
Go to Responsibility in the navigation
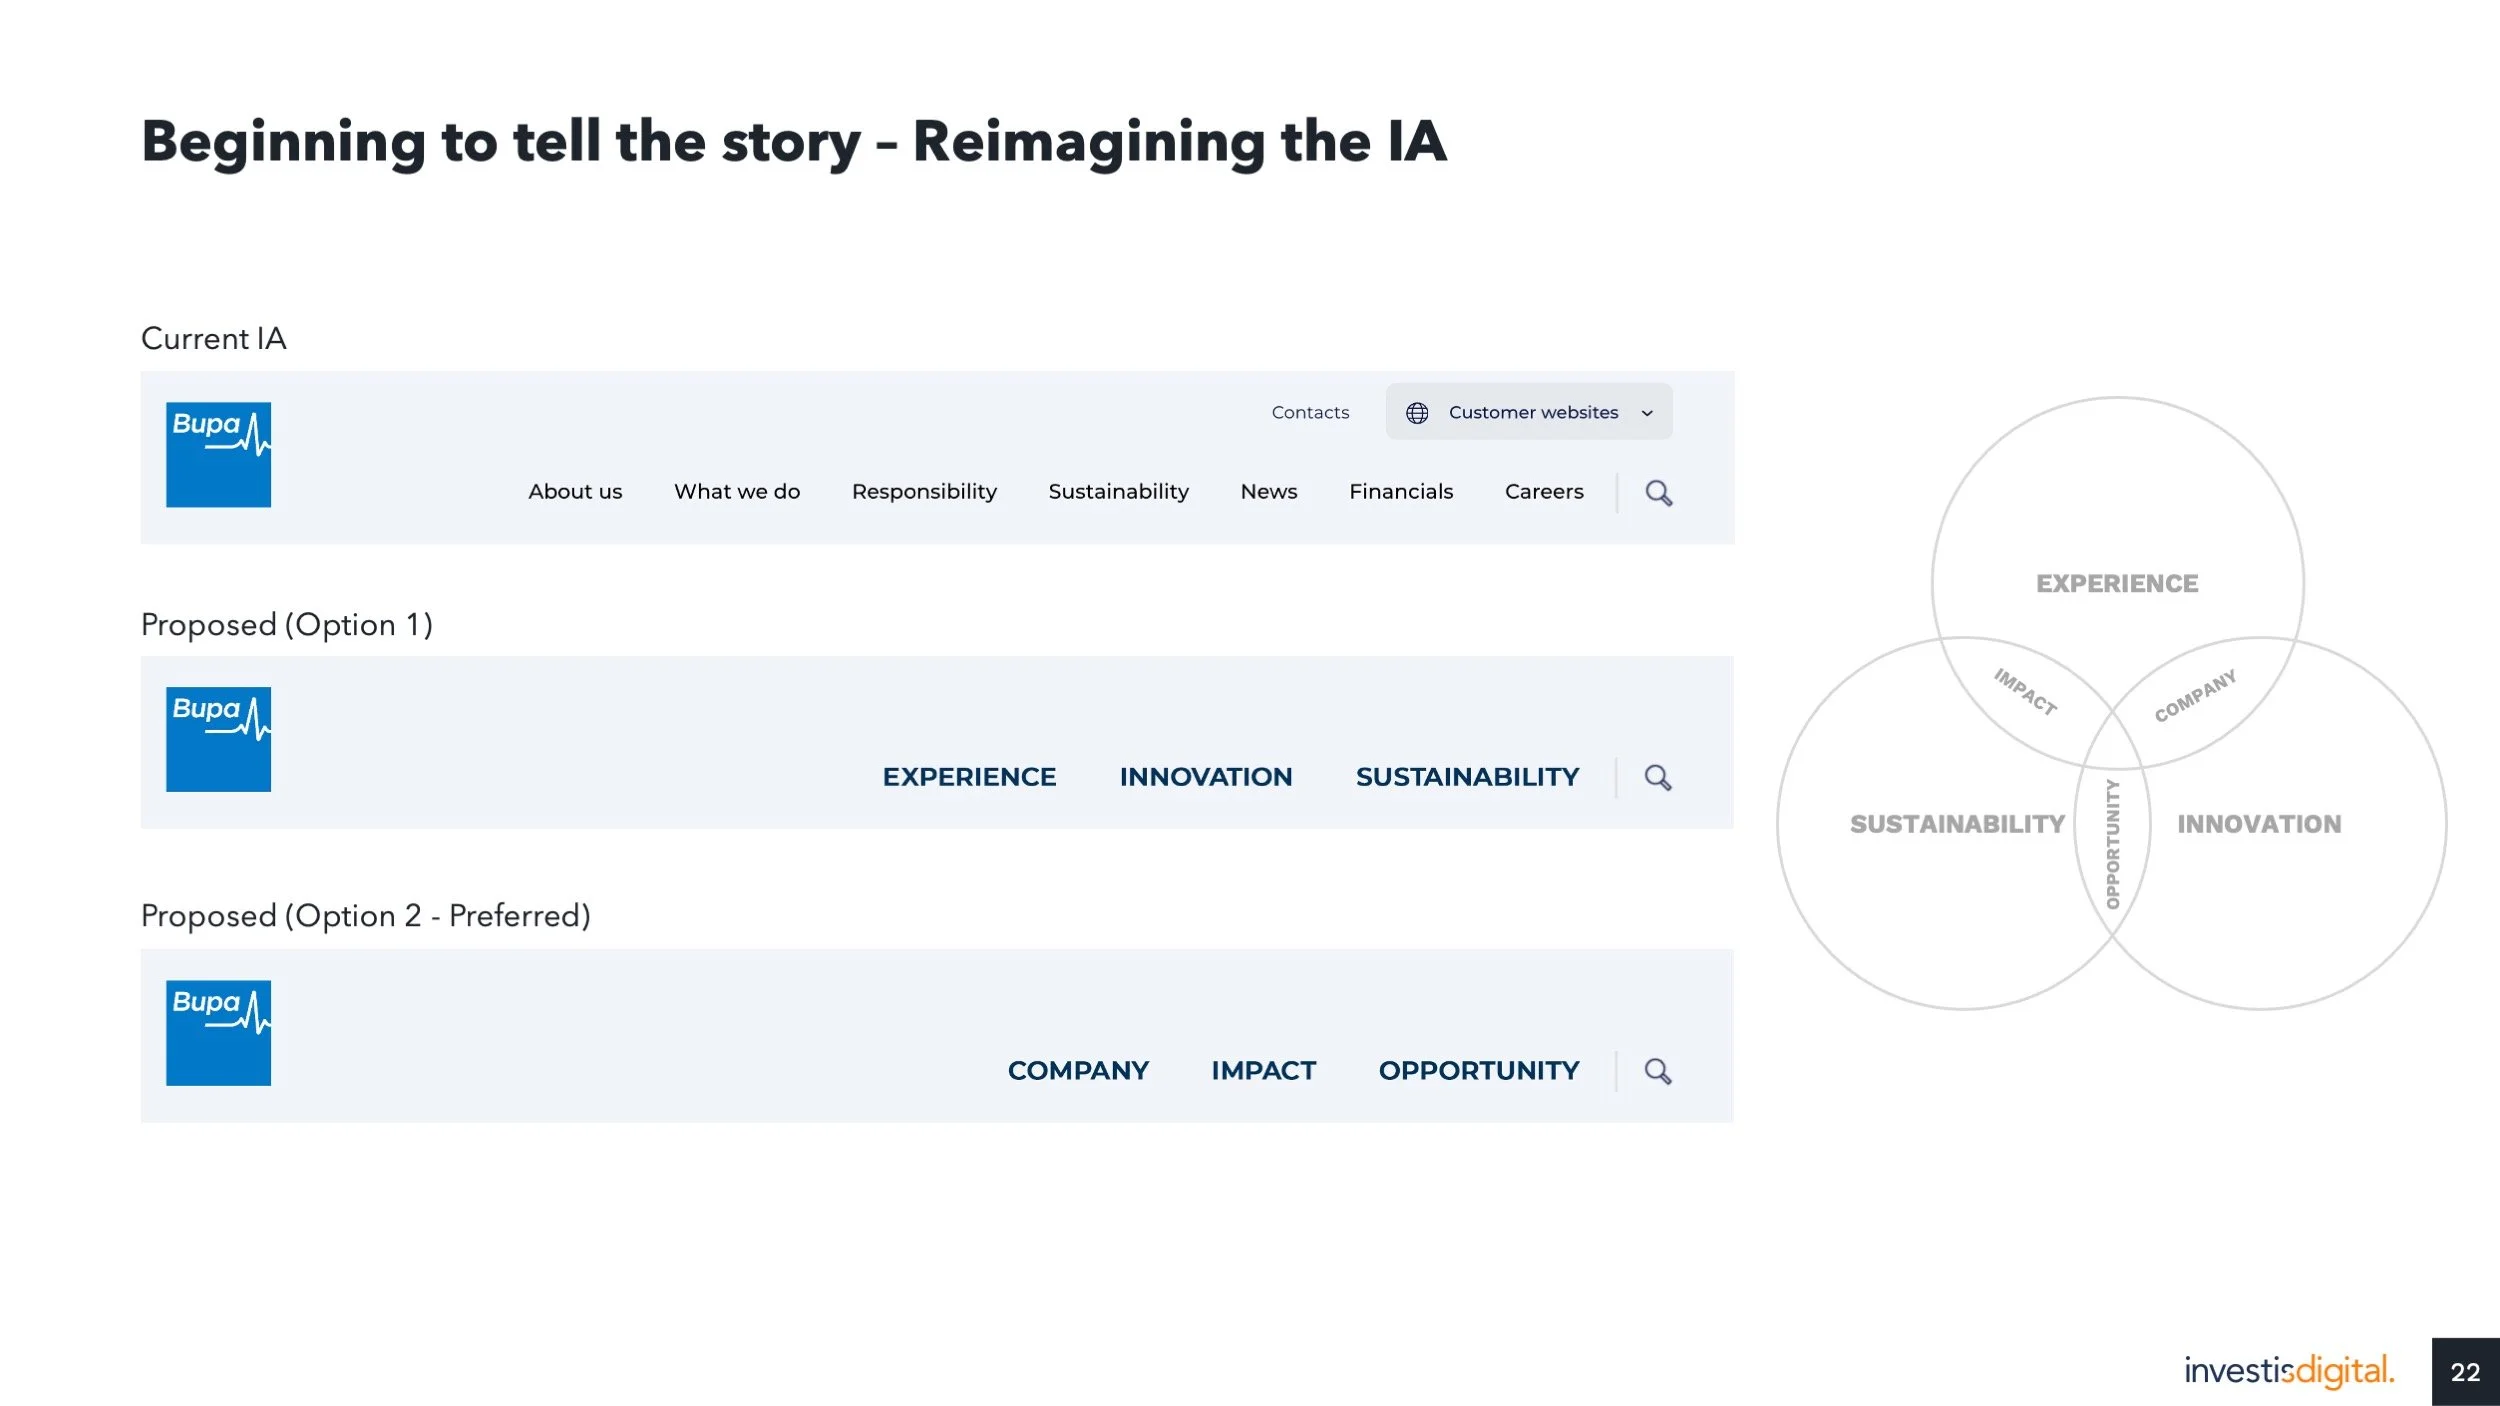924,492
